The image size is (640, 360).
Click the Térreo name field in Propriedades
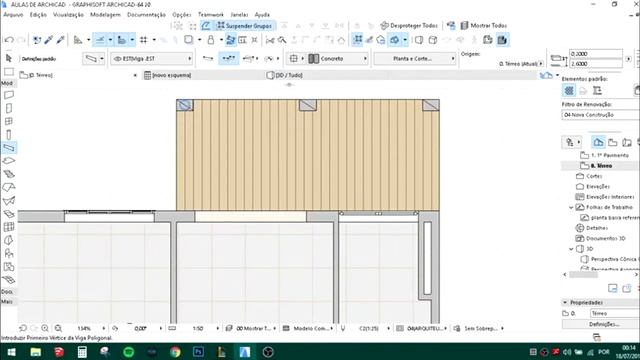point(615,313)
